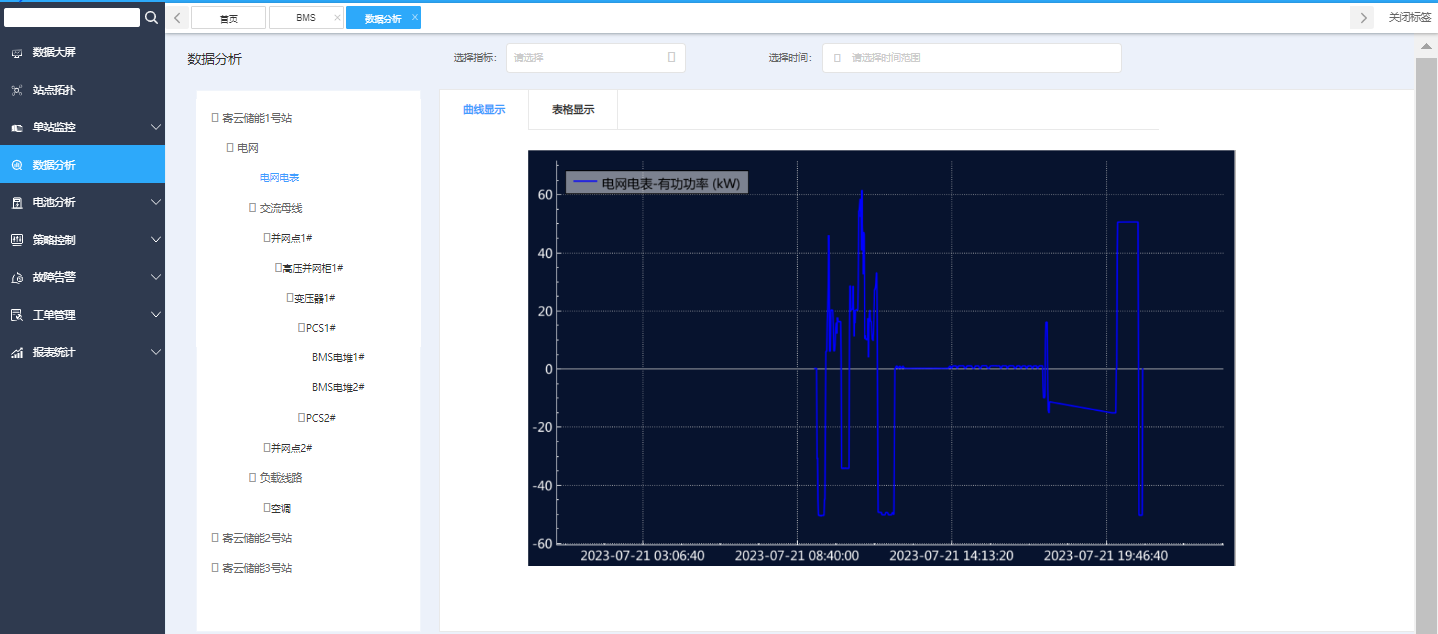Close the BMS tab via its X
The image size is (1438, 634).
pos(336,18)
